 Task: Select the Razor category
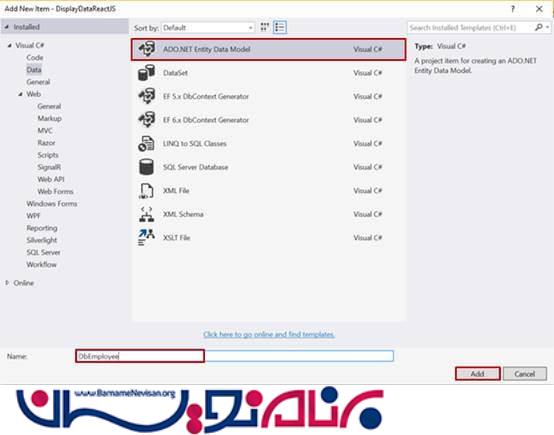[x=46, y=143]
